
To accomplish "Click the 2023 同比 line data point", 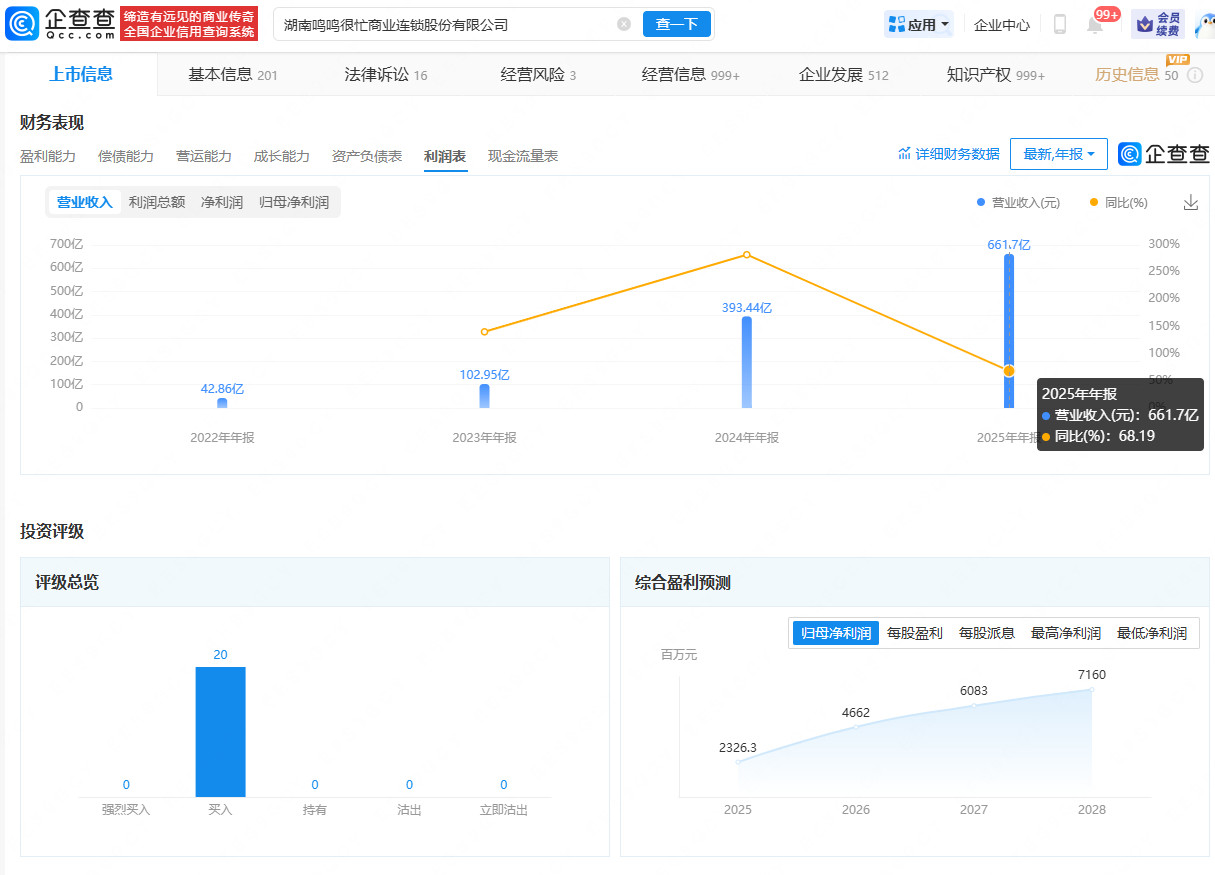I will coord(485,331).
